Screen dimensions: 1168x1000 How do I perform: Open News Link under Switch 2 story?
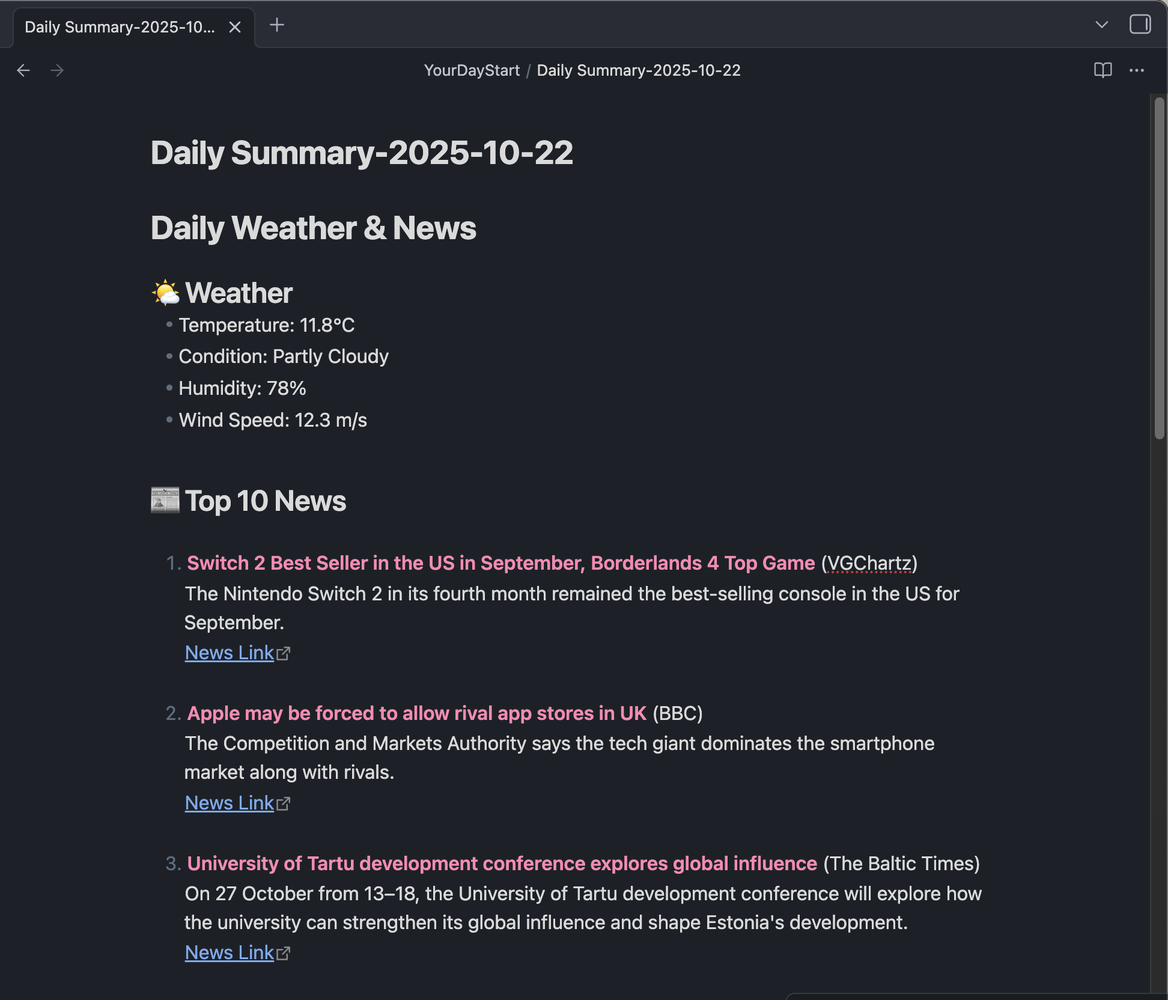click(x=229, y=653)
